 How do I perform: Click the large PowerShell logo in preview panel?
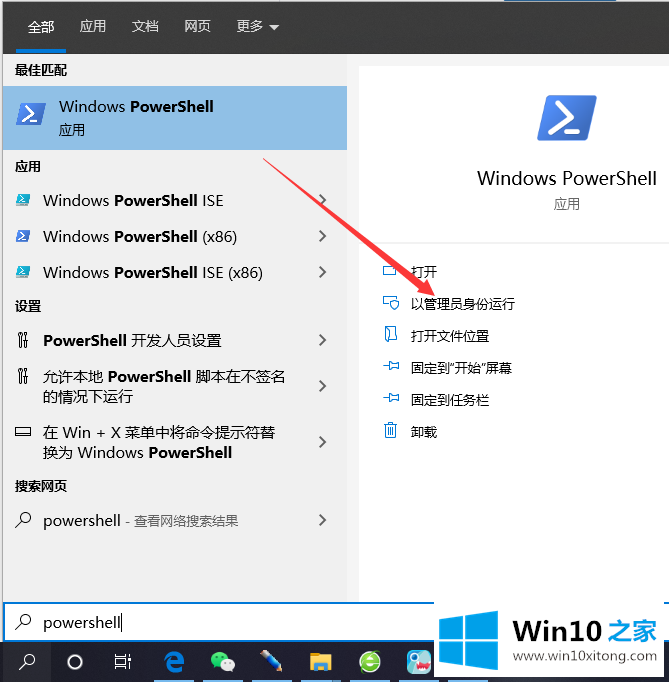click(567, 118)
